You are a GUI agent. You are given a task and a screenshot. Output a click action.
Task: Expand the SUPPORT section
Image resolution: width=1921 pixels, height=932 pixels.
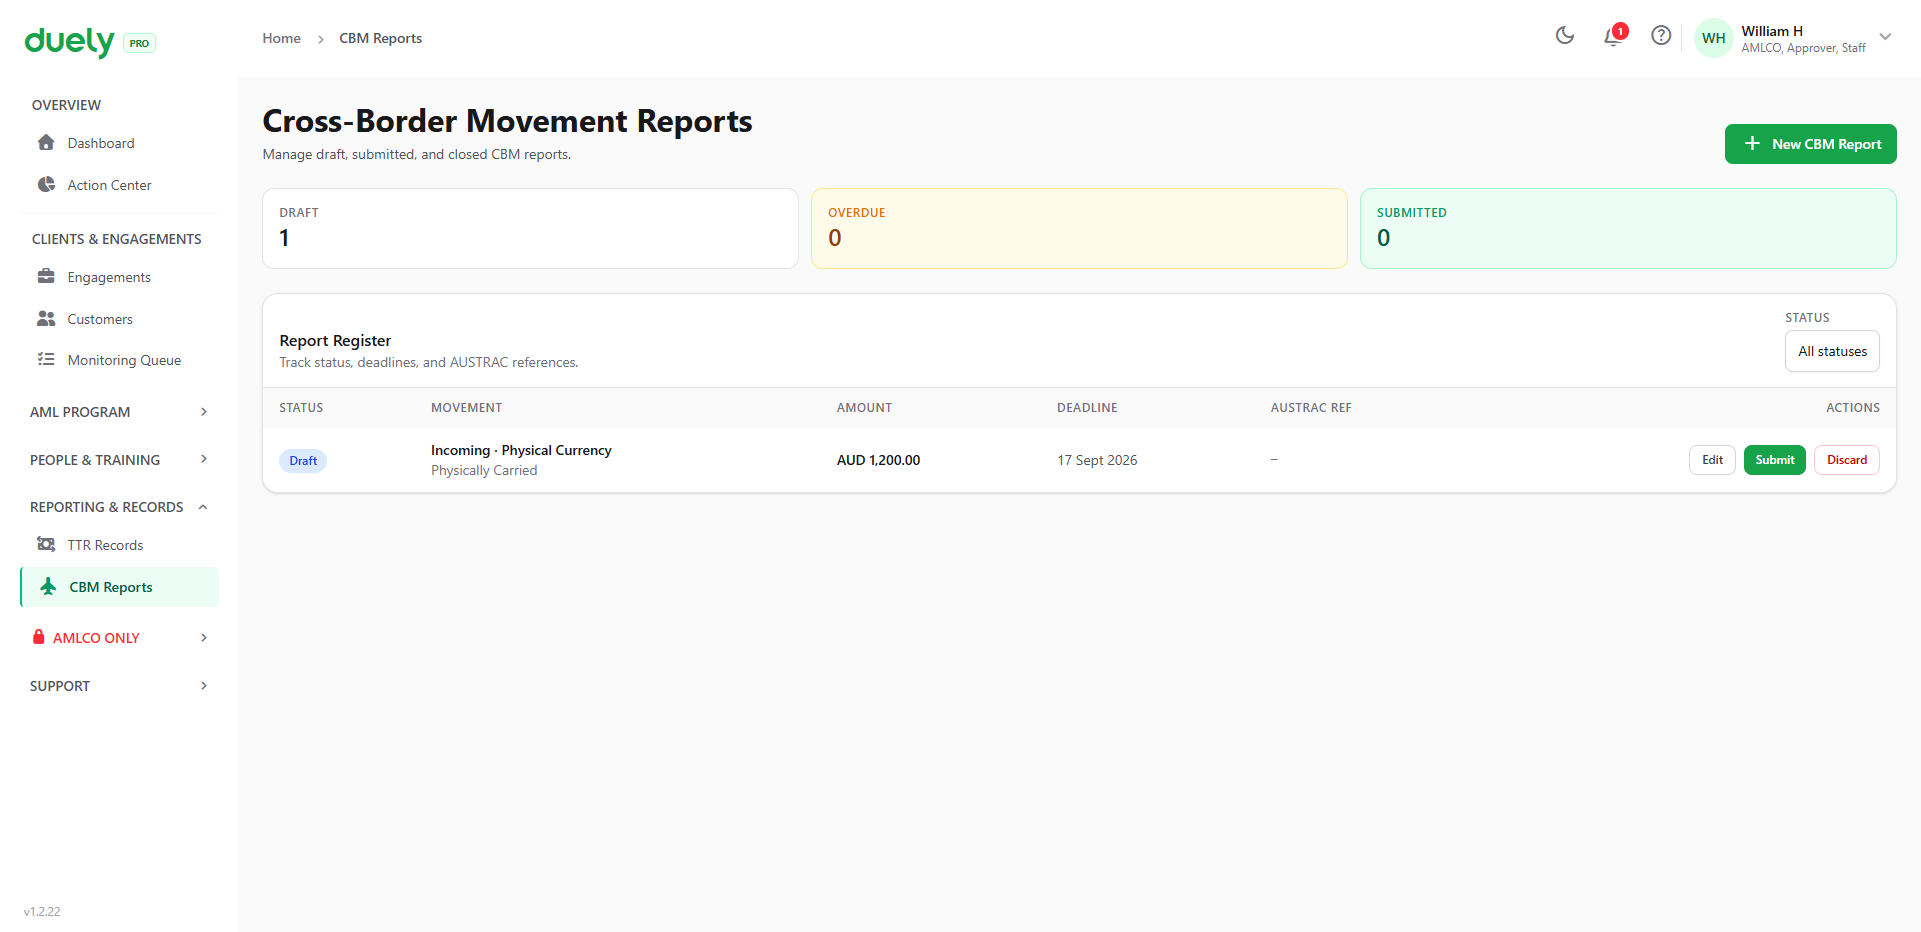coord(119,686)
